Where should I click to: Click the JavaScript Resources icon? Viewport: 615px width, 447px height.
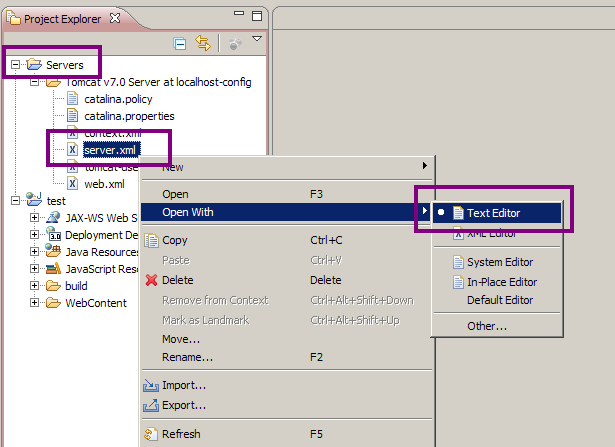pyautogui.click(x=53, y=268)
